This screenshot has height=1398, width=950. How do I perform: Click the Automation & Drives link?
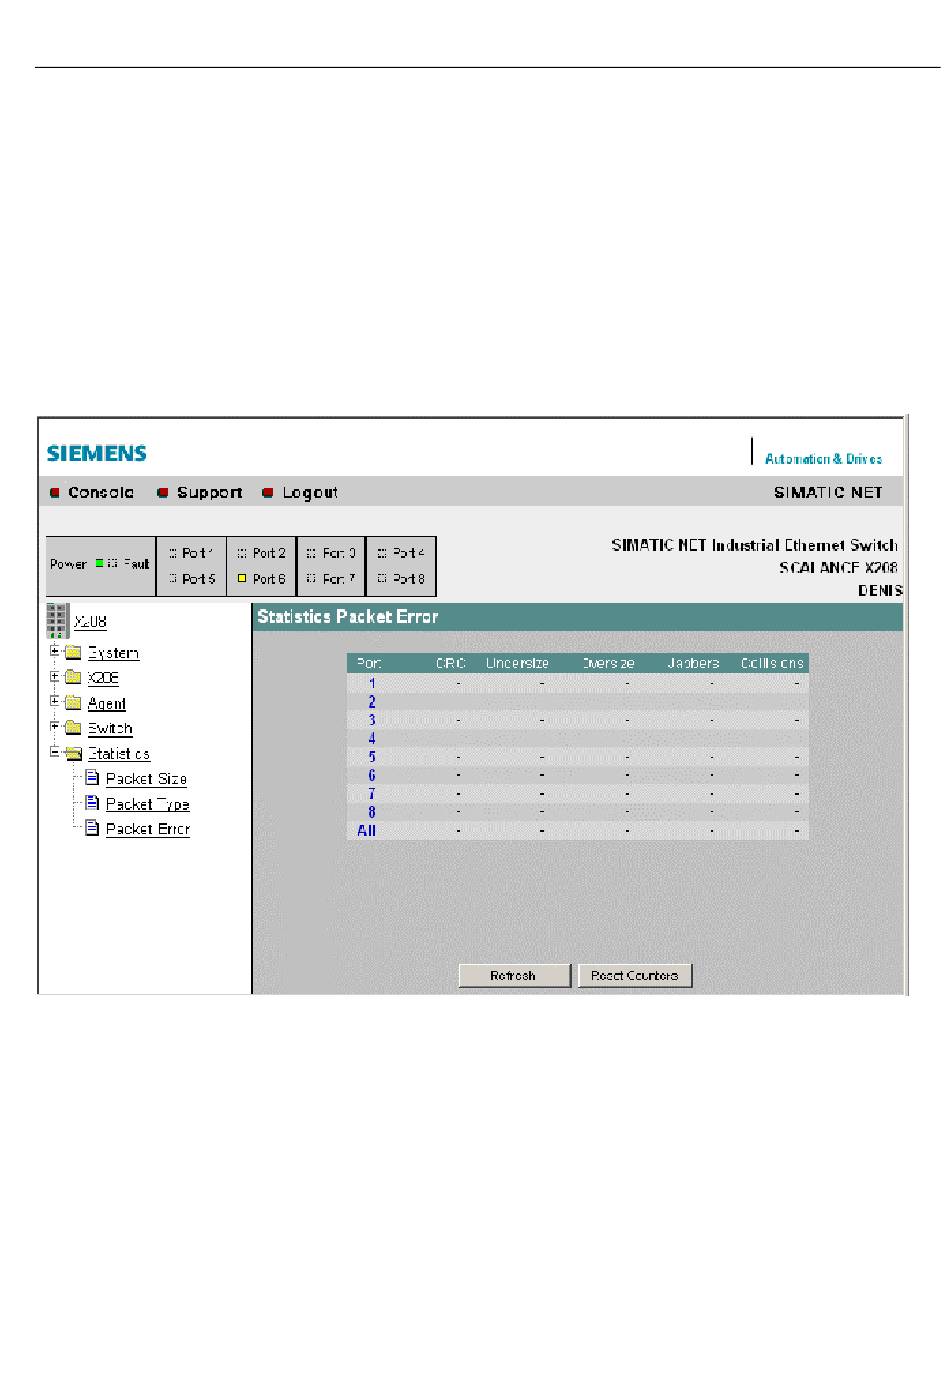tap(823, 459)
